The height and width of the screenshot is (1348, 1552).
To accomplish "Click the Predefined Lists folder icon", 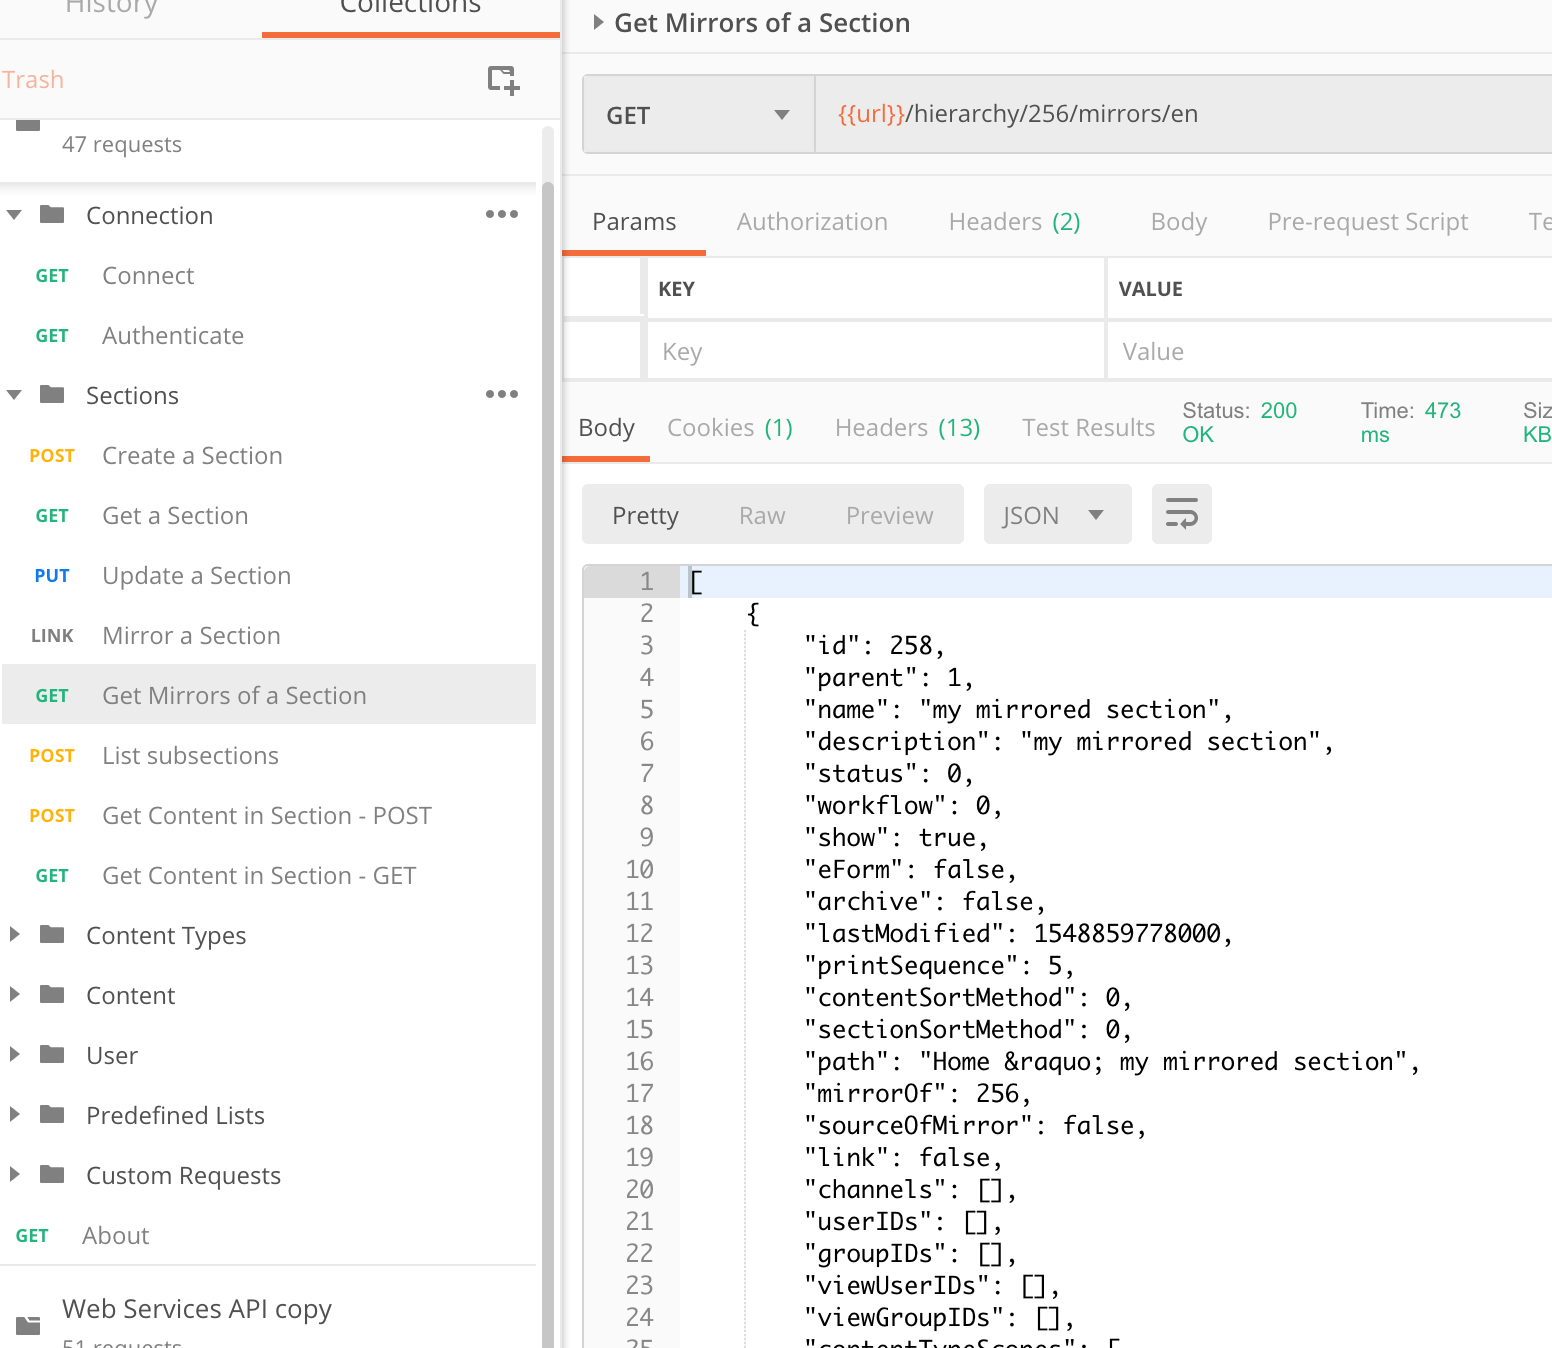I will click(x=52, y=1115).
